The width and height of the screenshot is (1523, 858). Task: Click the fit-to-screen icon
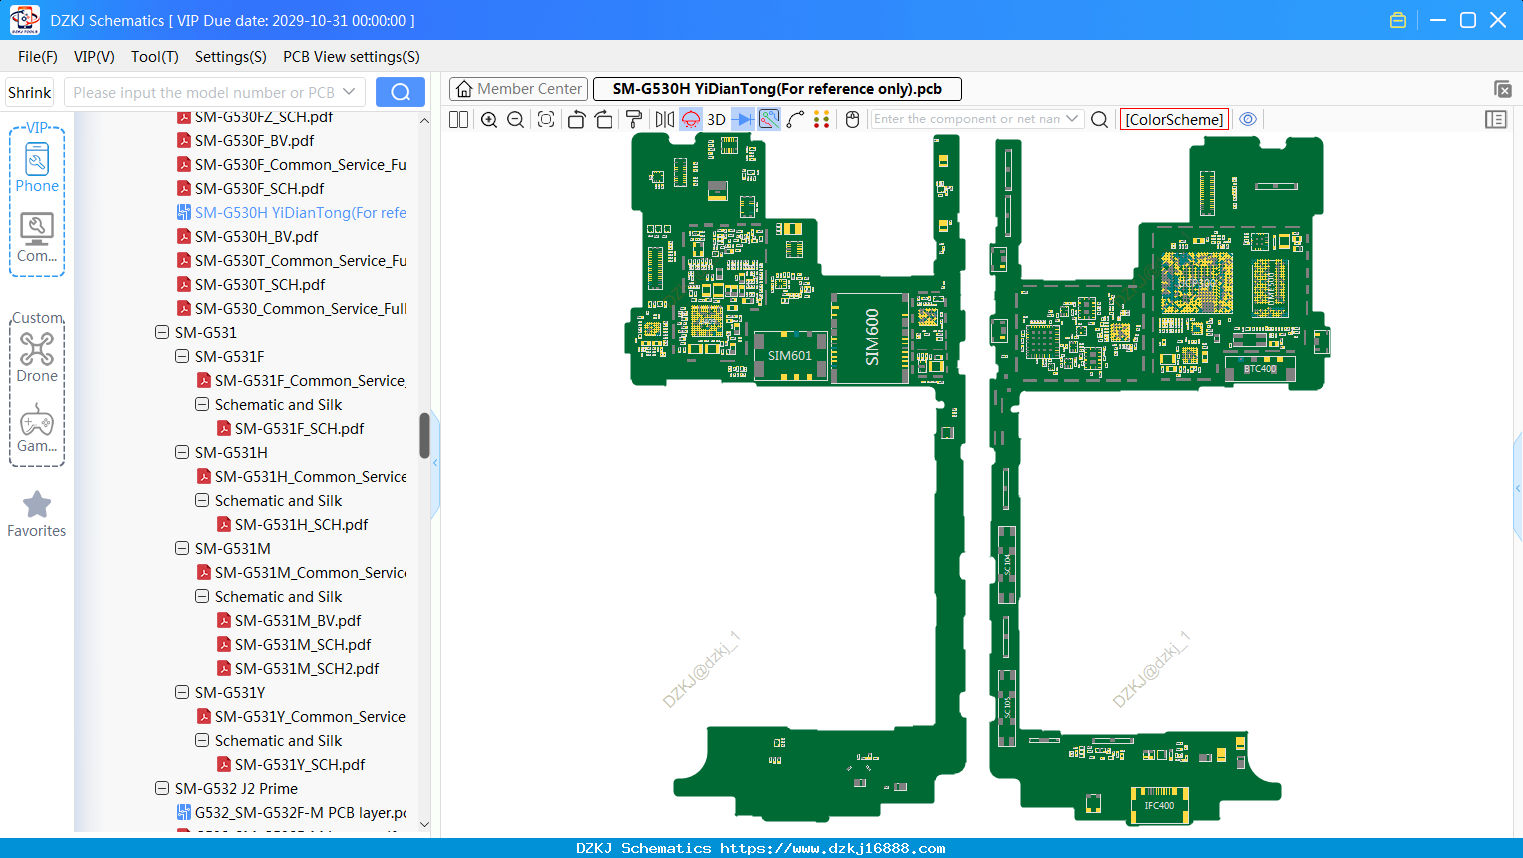[x=546, y=119]
